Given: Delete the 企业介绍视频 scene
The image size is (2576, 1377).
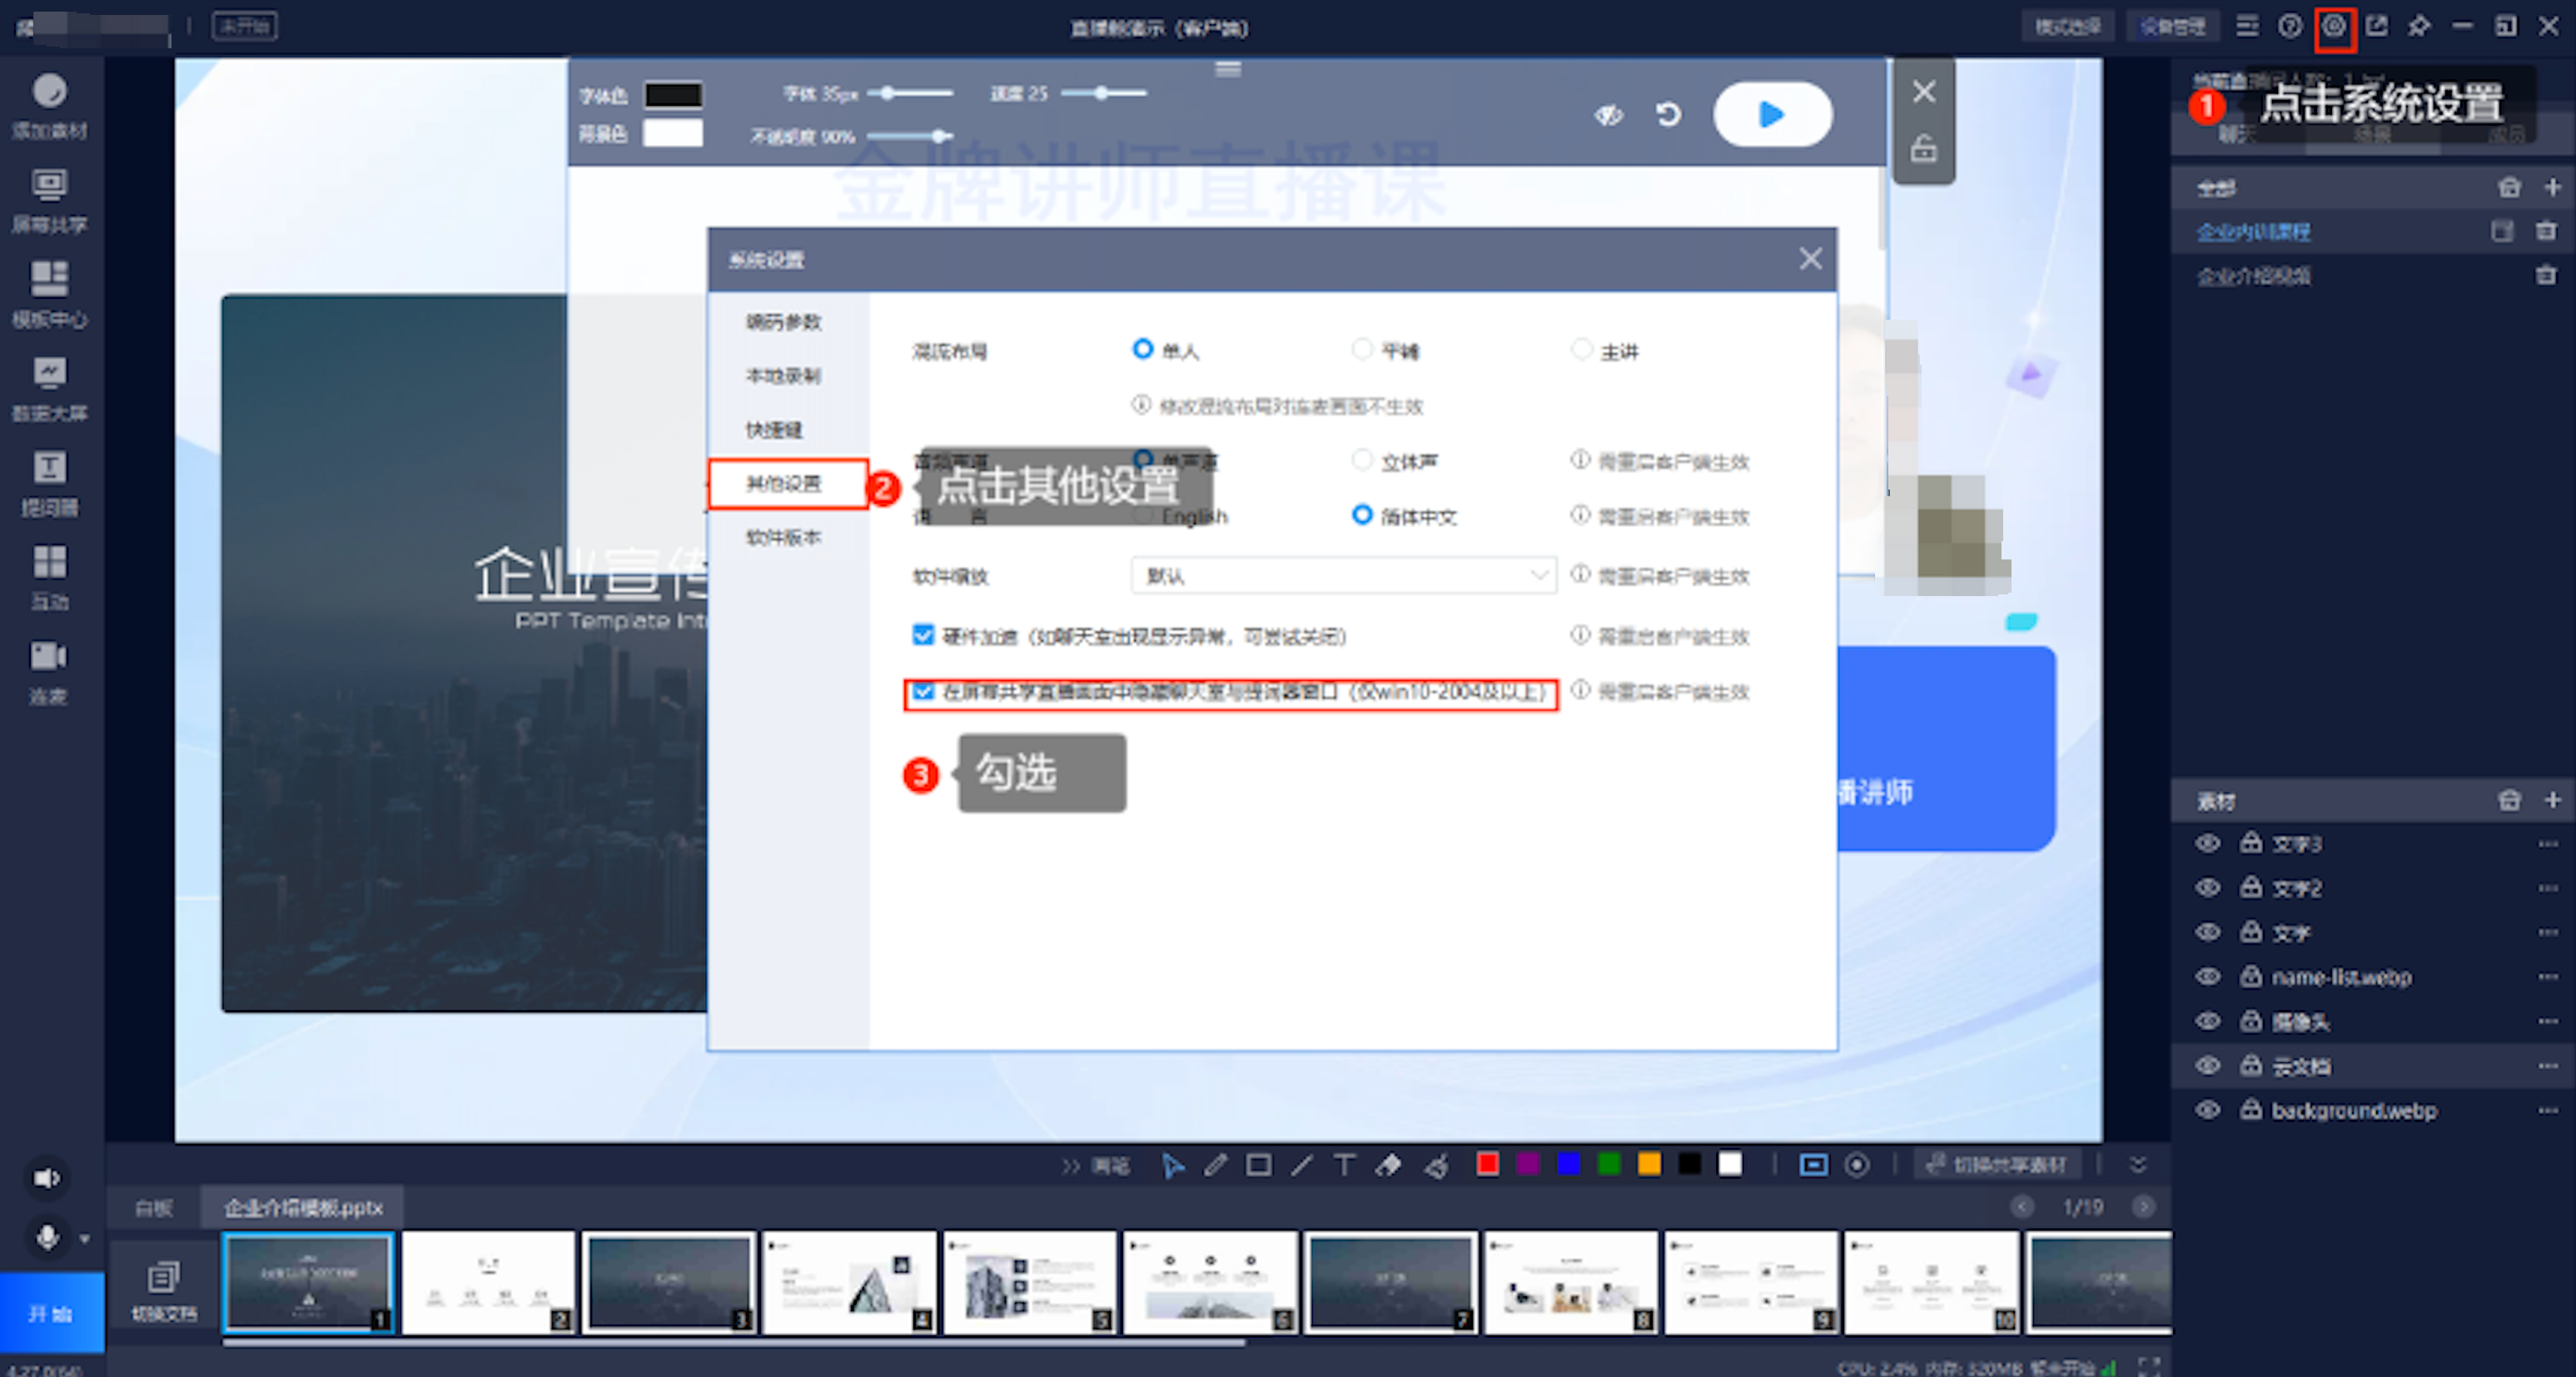Looking at the screenshot, I should point(2546,275).
